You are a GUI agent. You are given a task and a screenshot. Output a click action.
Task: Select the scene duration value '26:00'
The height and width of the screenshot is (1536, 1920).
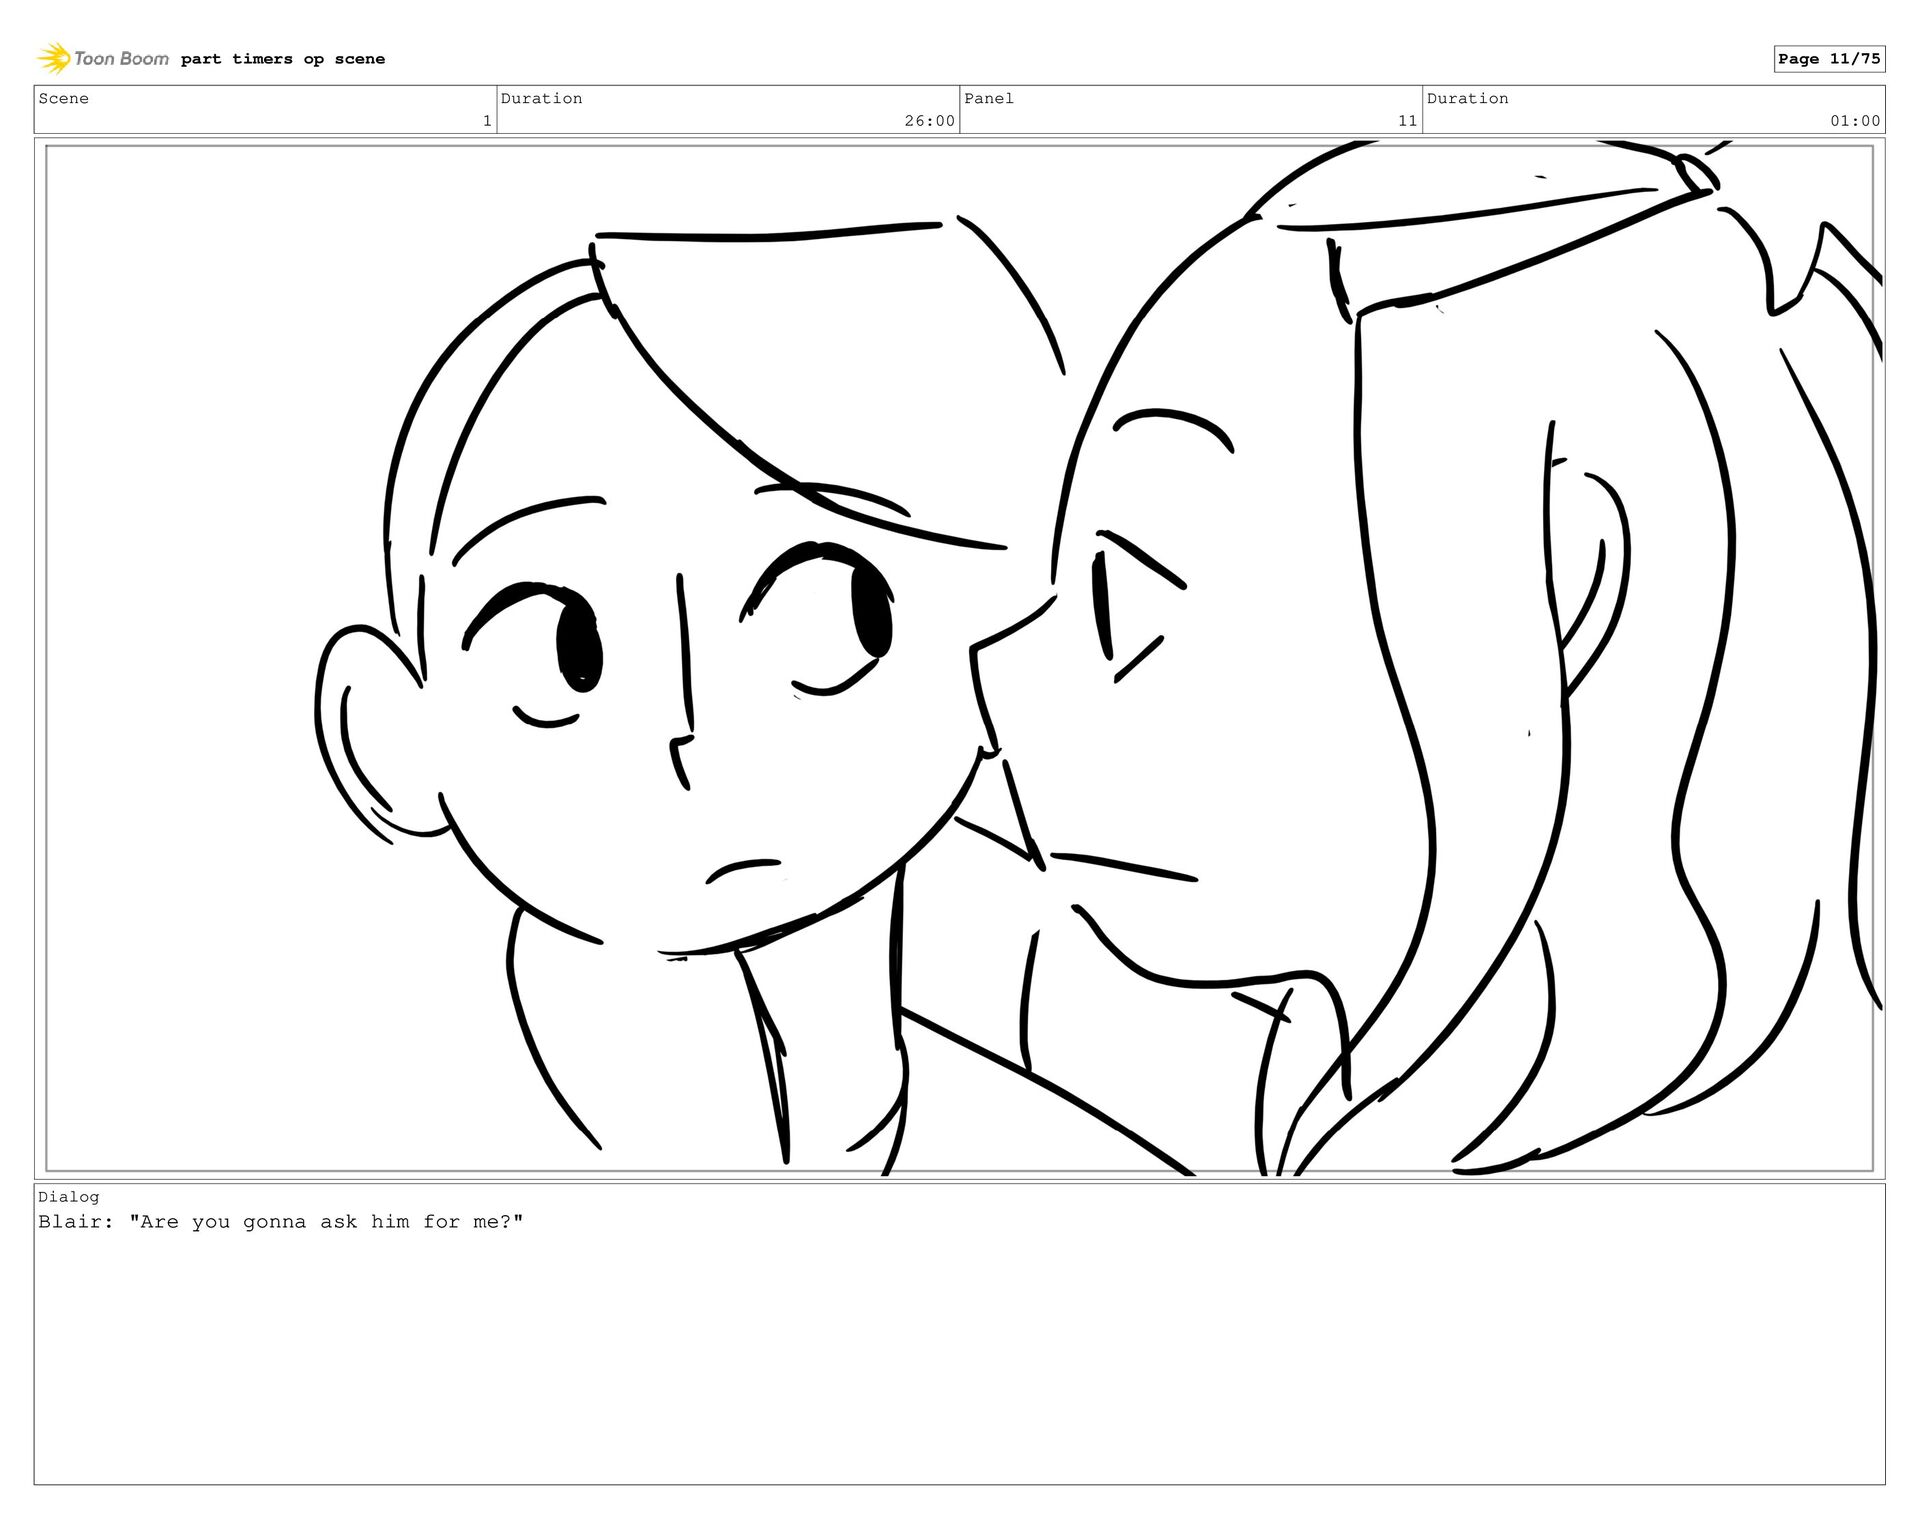coord(929,121)
